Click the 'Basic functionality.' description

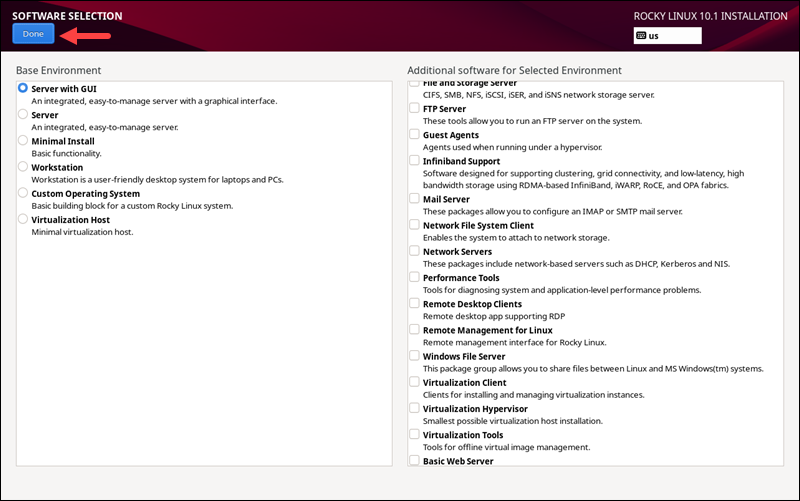(x=66, y=154)
